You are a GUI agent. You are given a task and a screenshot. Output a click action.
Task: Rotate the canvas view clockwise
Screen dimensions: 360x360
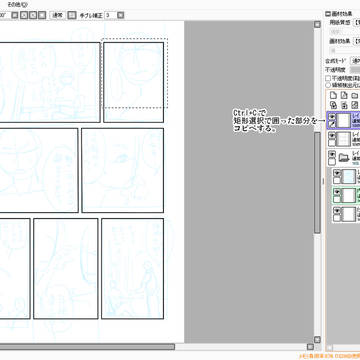tap(33, 15)
